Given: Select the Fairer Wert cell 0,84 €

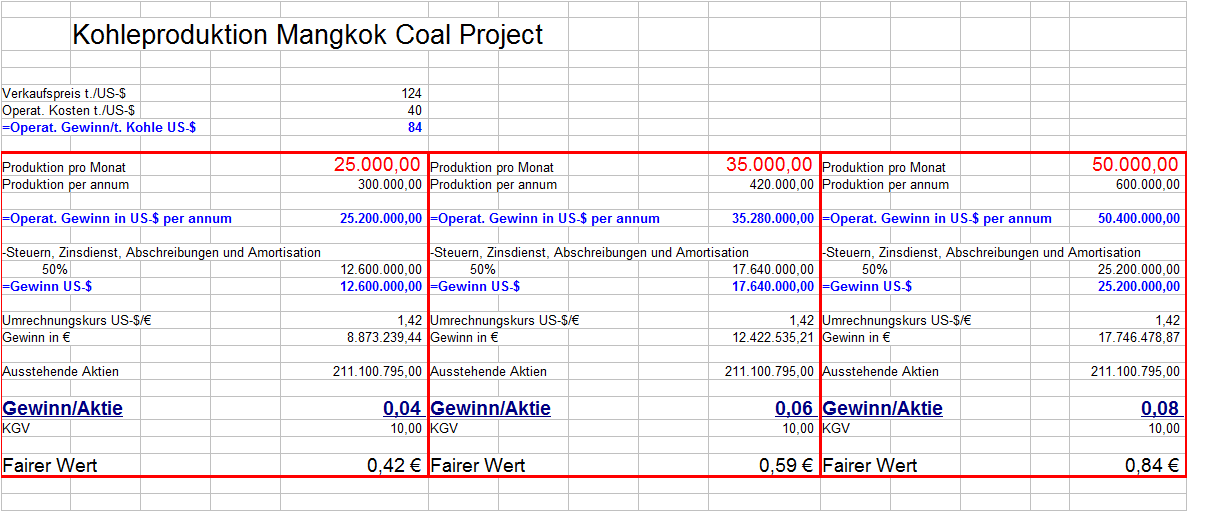Looking at the screenshot, I should point(1152,465).
